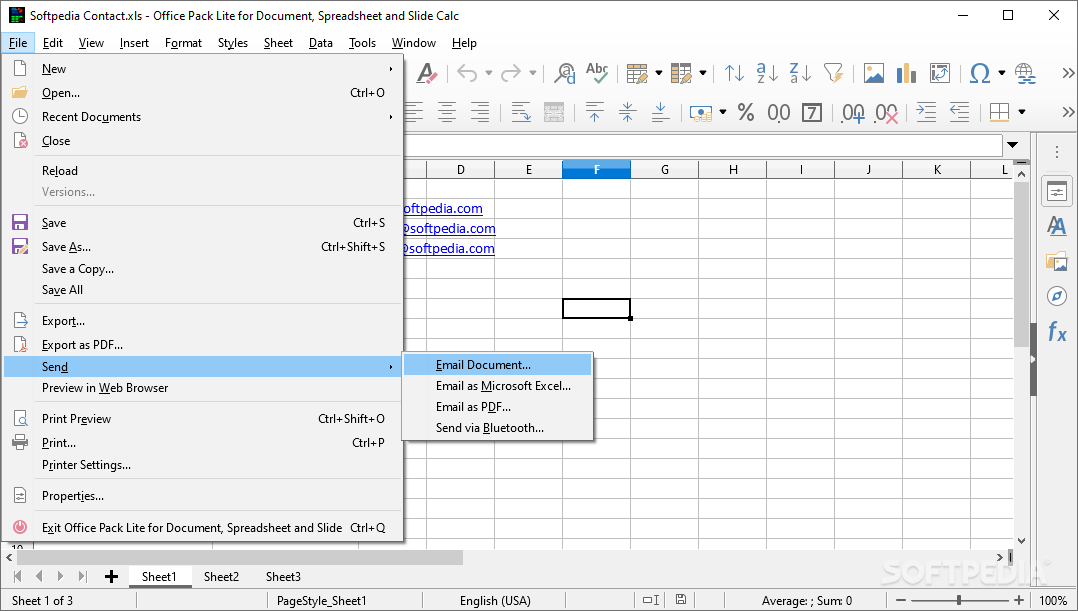Open the Edit menu
This screenshot has width=1078, height=611.
(x=52, y=43)
